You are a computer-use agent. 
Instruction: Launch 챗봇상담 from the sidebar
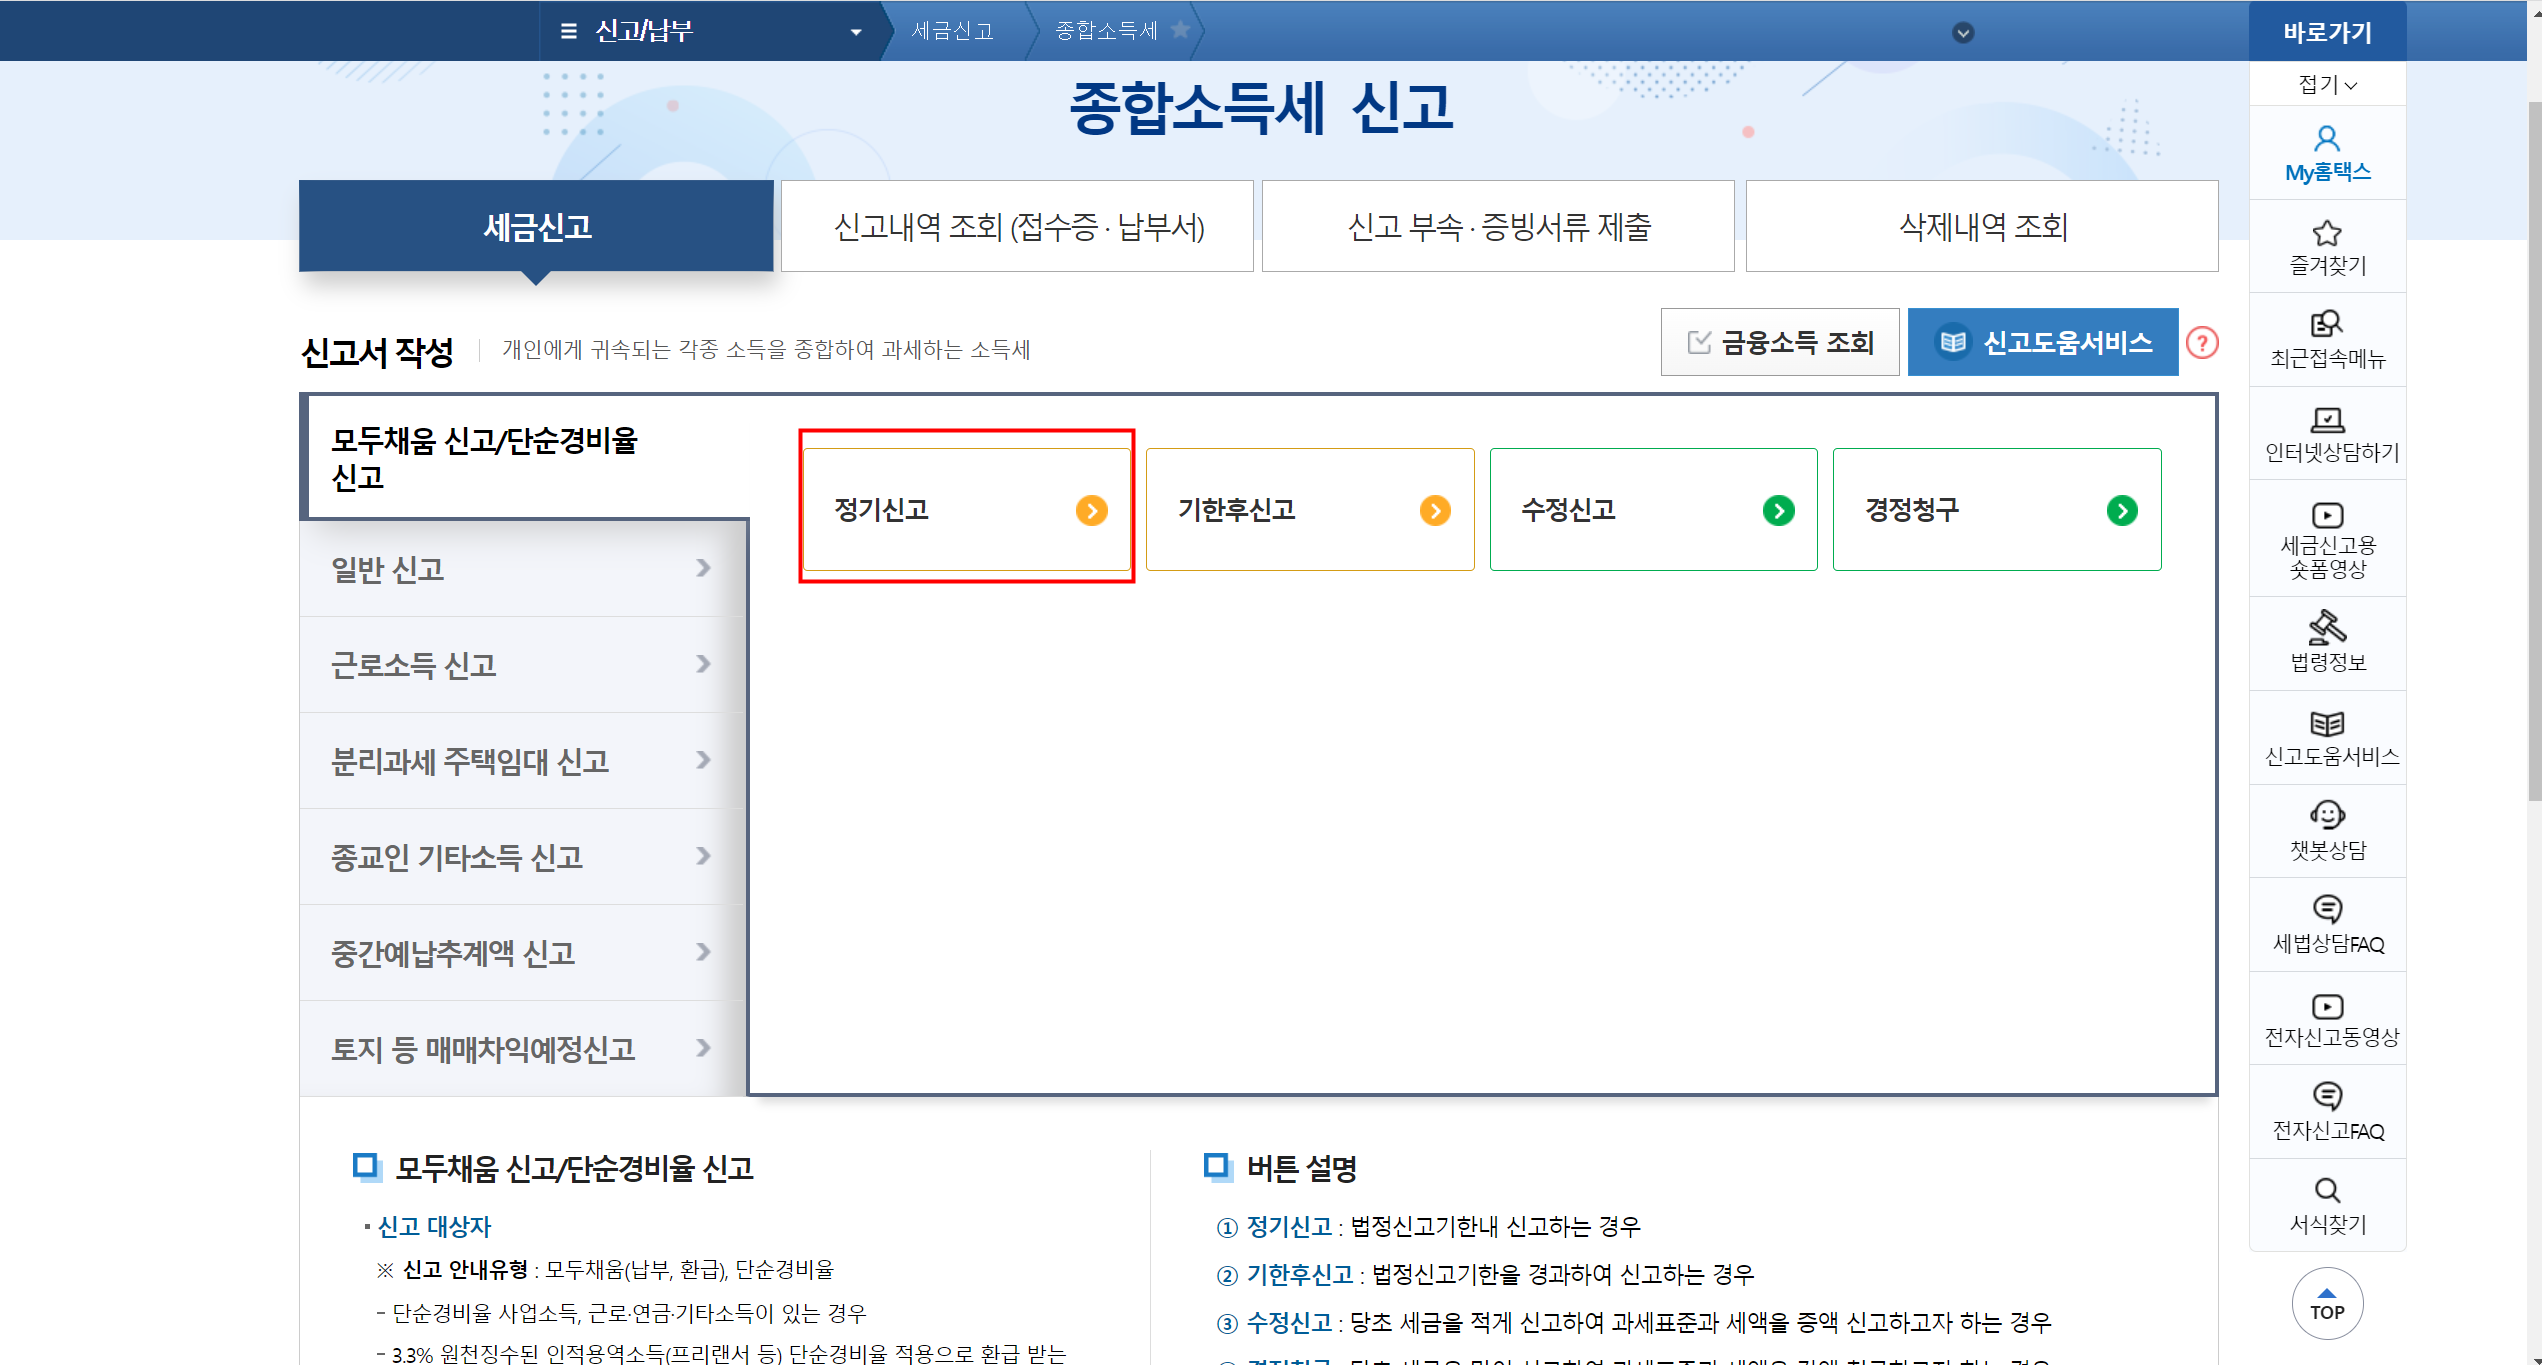(x=2327, y=831)
